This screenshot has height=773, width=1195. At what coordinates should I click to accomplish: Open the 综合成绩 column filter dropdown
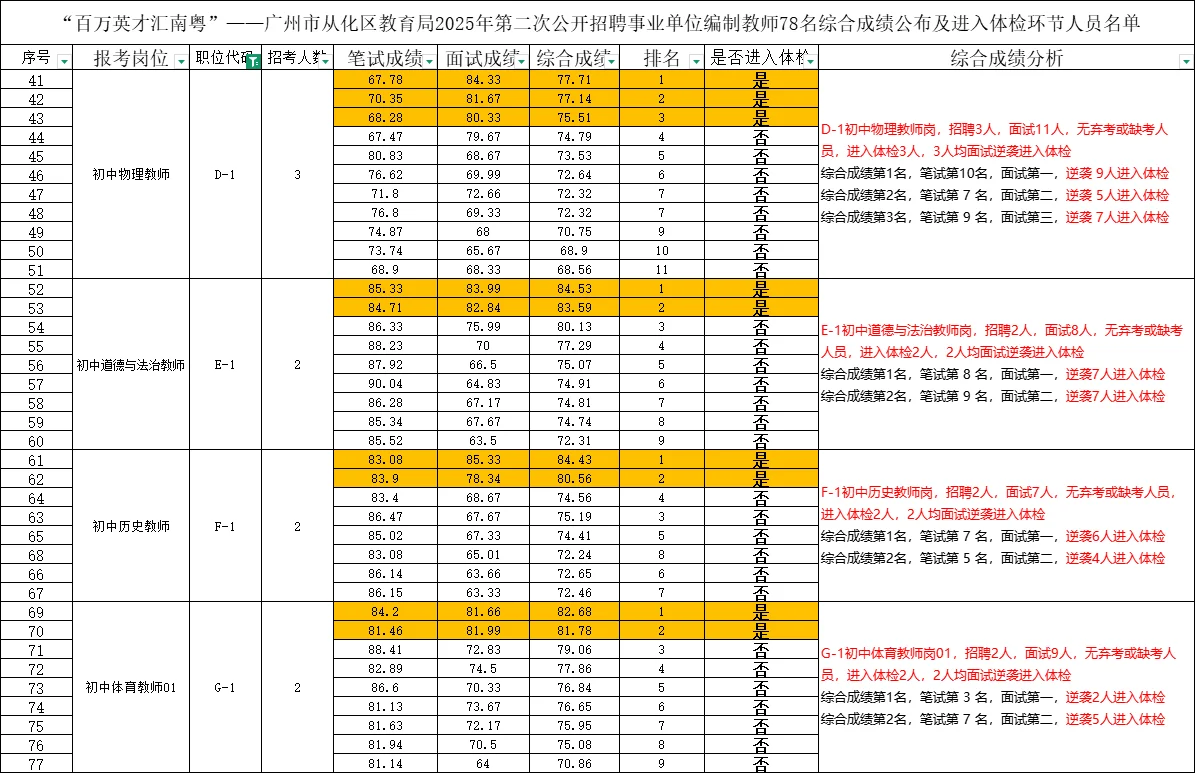pos(612,61)
